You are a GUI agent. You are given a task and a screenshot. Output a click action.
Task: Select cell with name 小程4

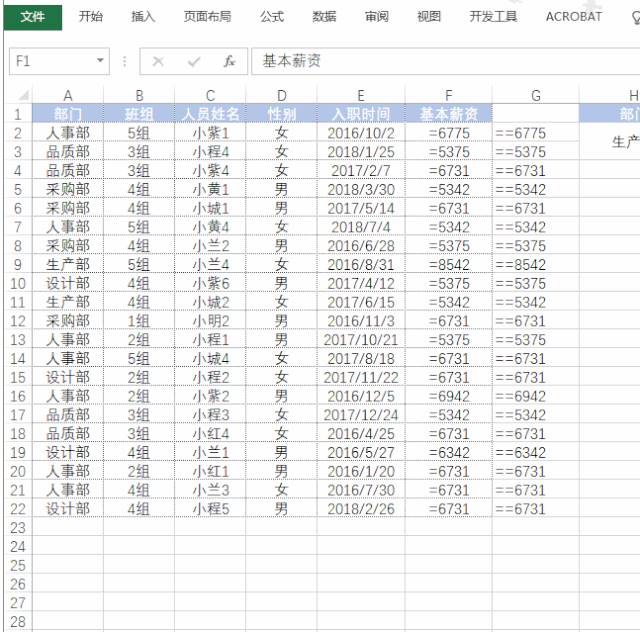pos(210,151)
